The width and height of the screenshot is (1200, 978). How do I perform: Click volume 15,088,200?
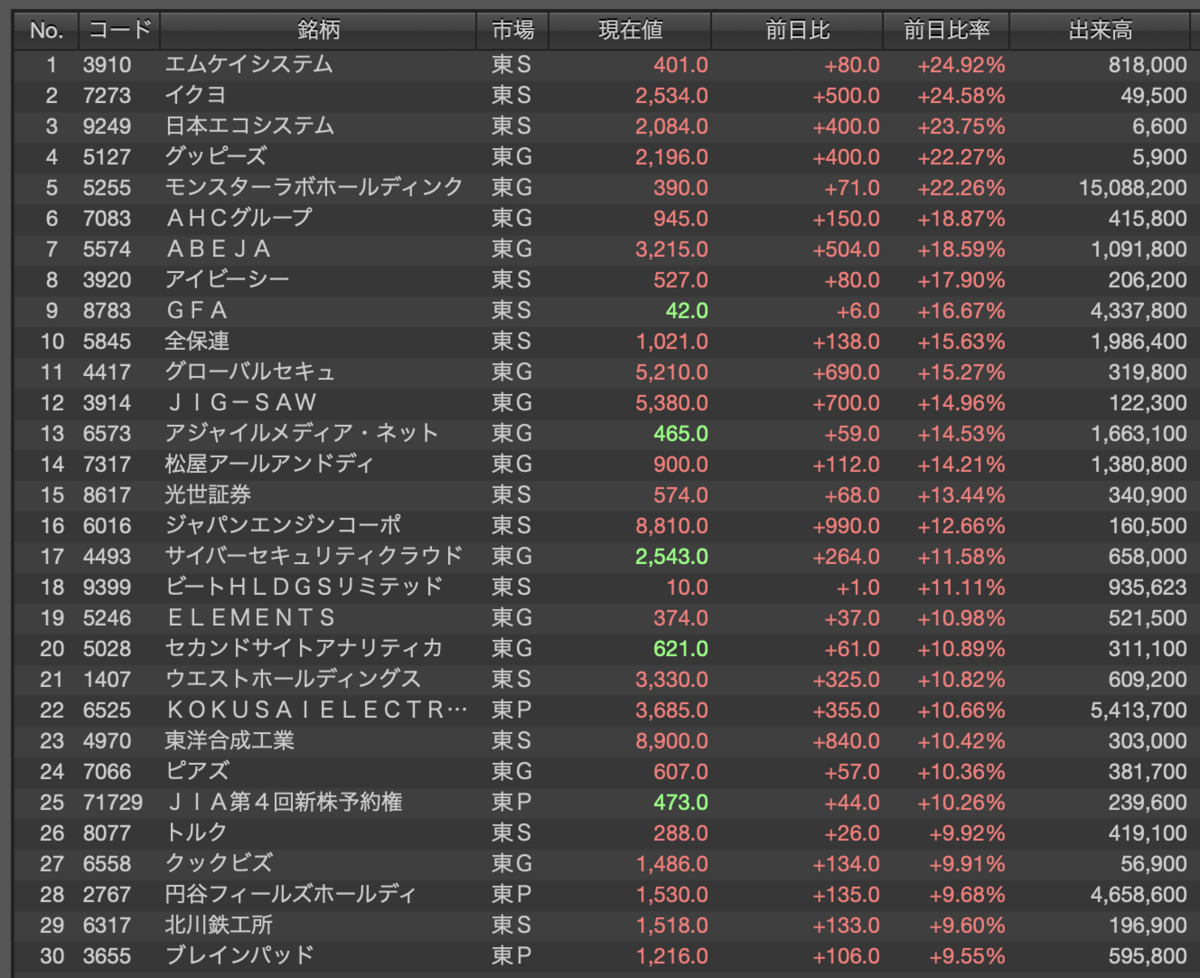click(1134, 188)
